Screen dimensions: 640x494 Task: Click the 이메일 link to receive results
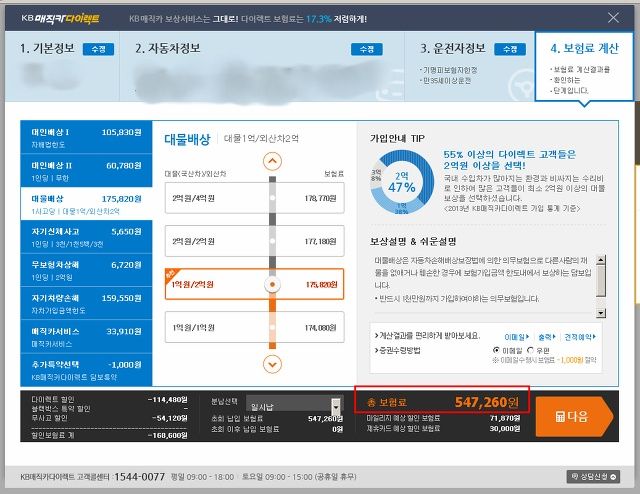pyautogui.click(x=517, y=337)
